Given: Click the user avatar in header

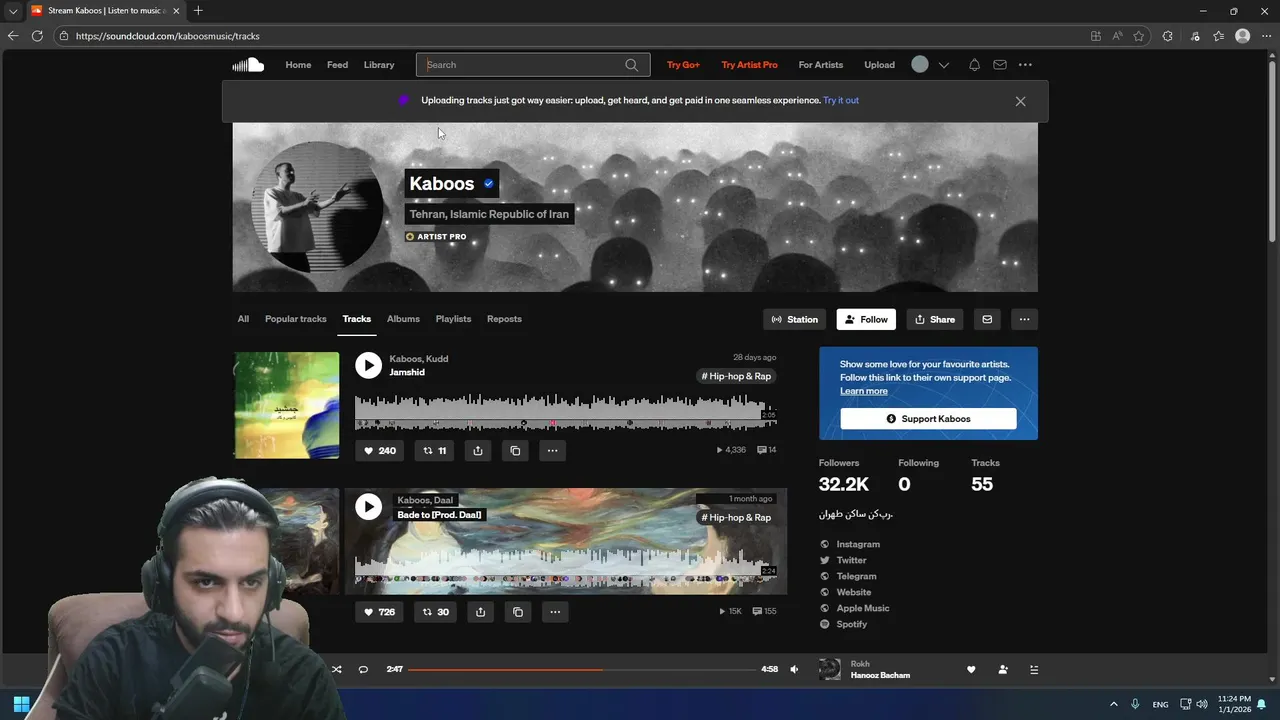Looking at the screenshot, I should click(x=920, y=65).
